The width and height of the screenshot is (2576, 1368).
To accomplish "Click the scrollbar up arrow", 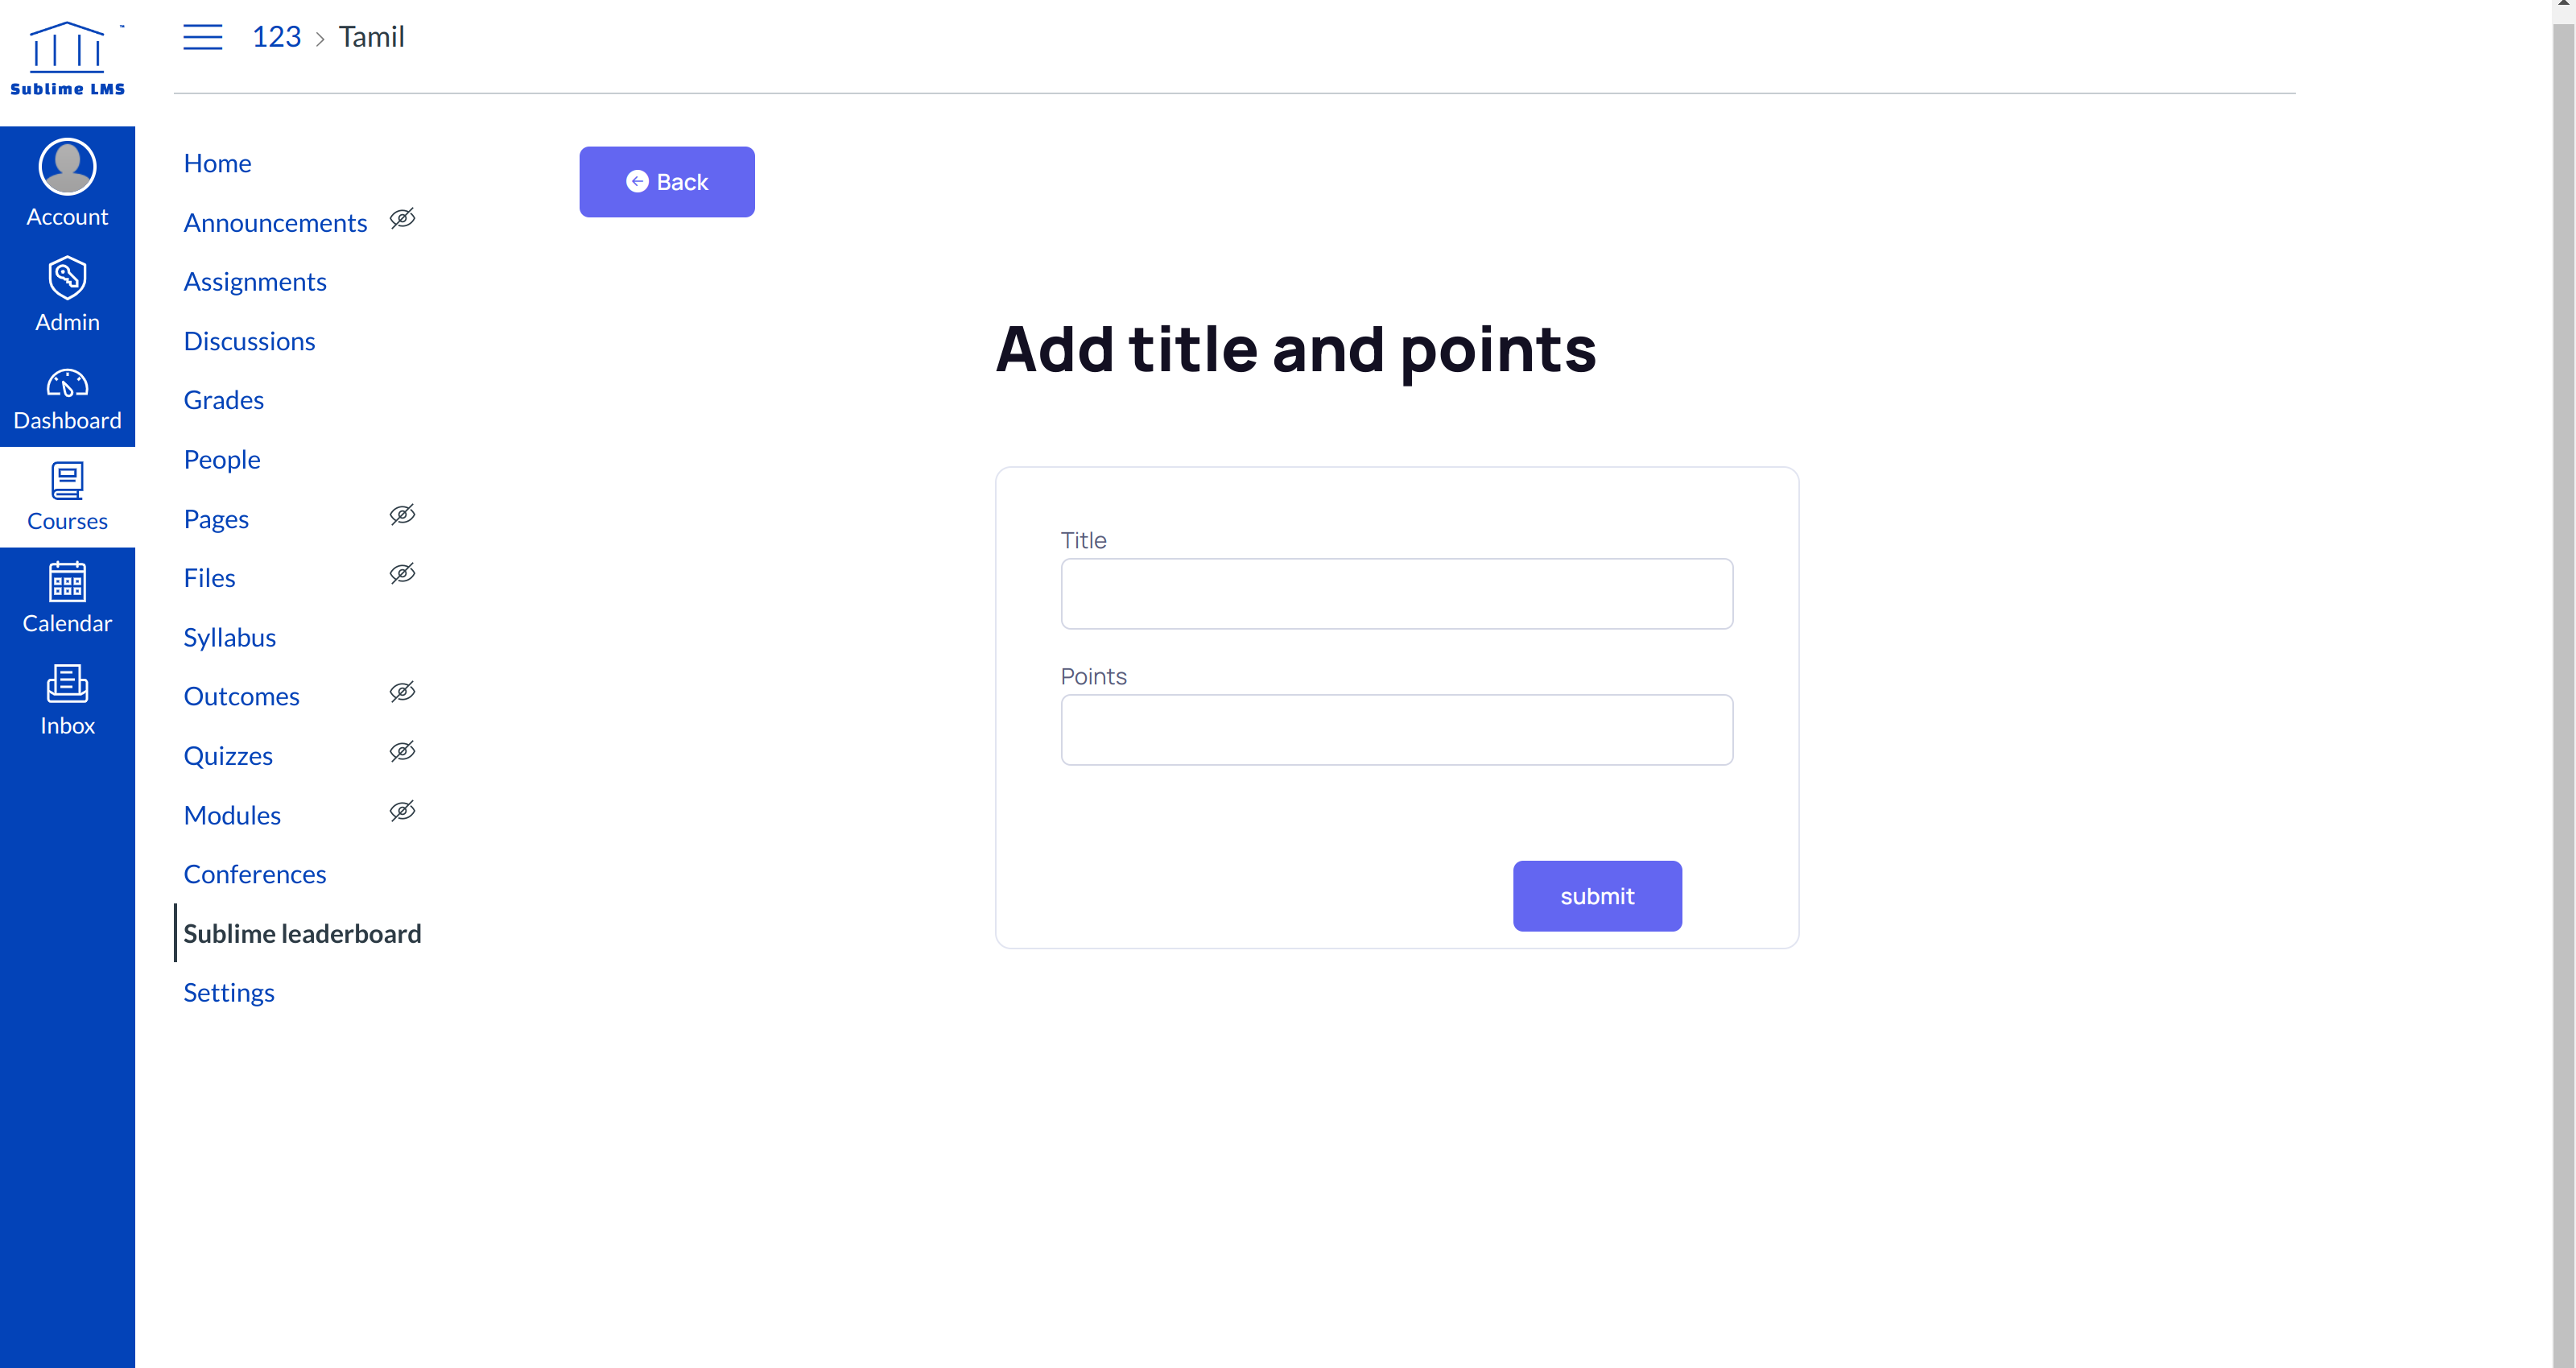I will pos(2563,6).
